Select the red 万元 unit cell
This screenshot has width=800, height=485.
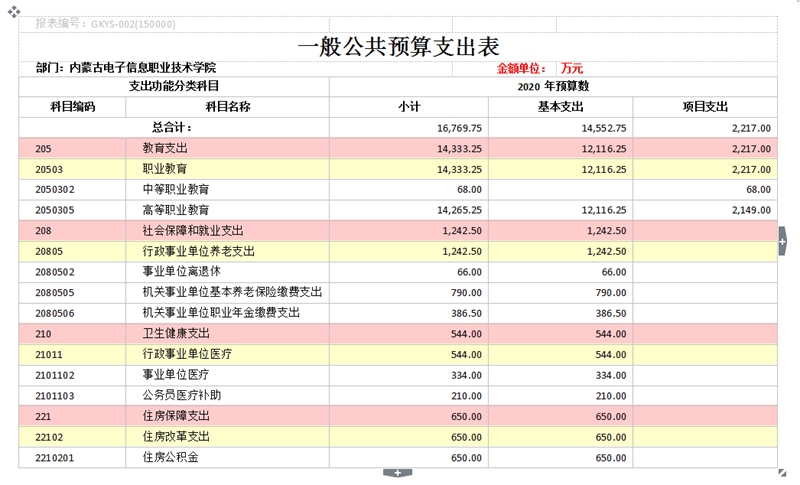(x=572, y=68)
